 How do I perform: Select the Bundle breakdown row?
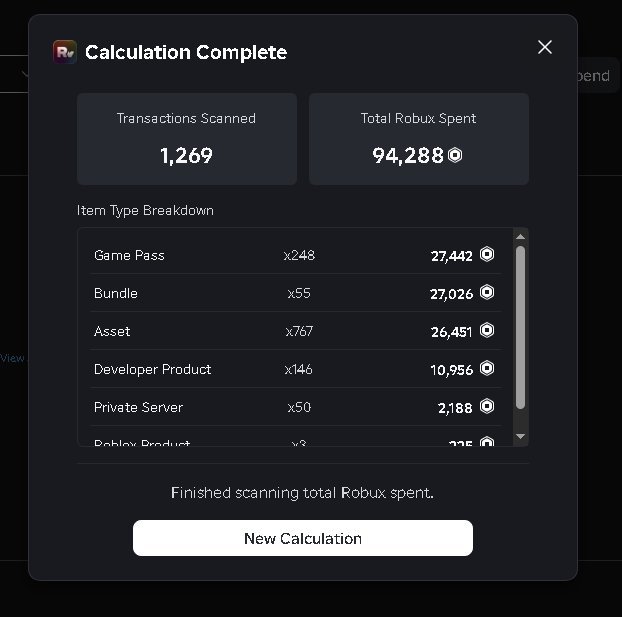[x=296, y=293]
